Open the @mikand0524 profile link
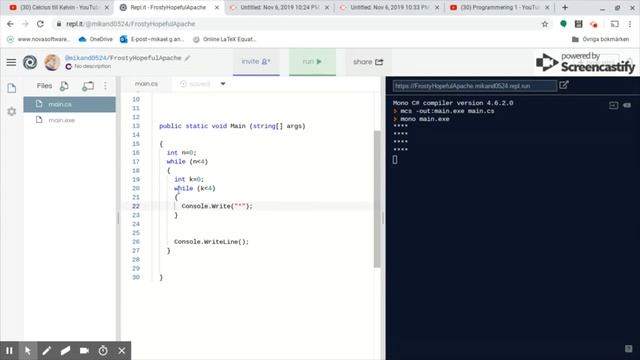The height and width of the screenshot is (360, 640). (86, 58)
